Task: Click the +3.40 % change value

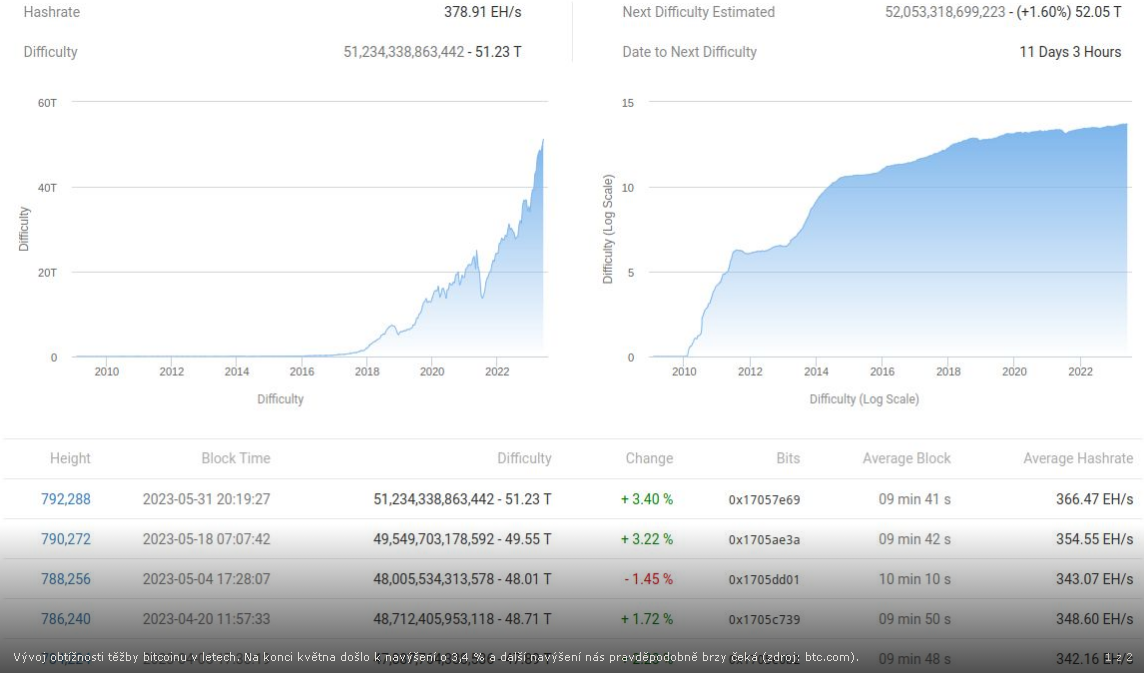Action: [x=647, y=499]
